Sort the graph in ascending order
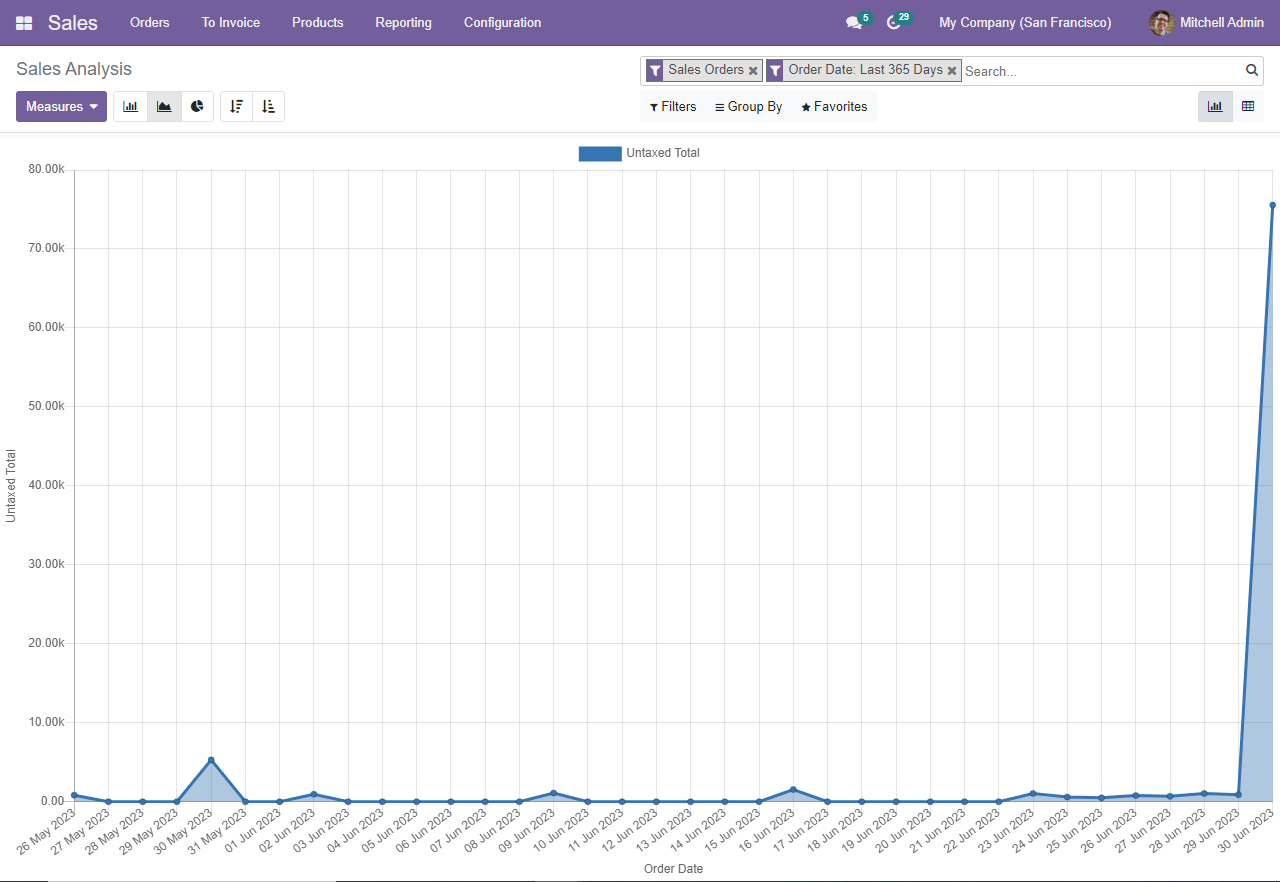 pos(268,107)
